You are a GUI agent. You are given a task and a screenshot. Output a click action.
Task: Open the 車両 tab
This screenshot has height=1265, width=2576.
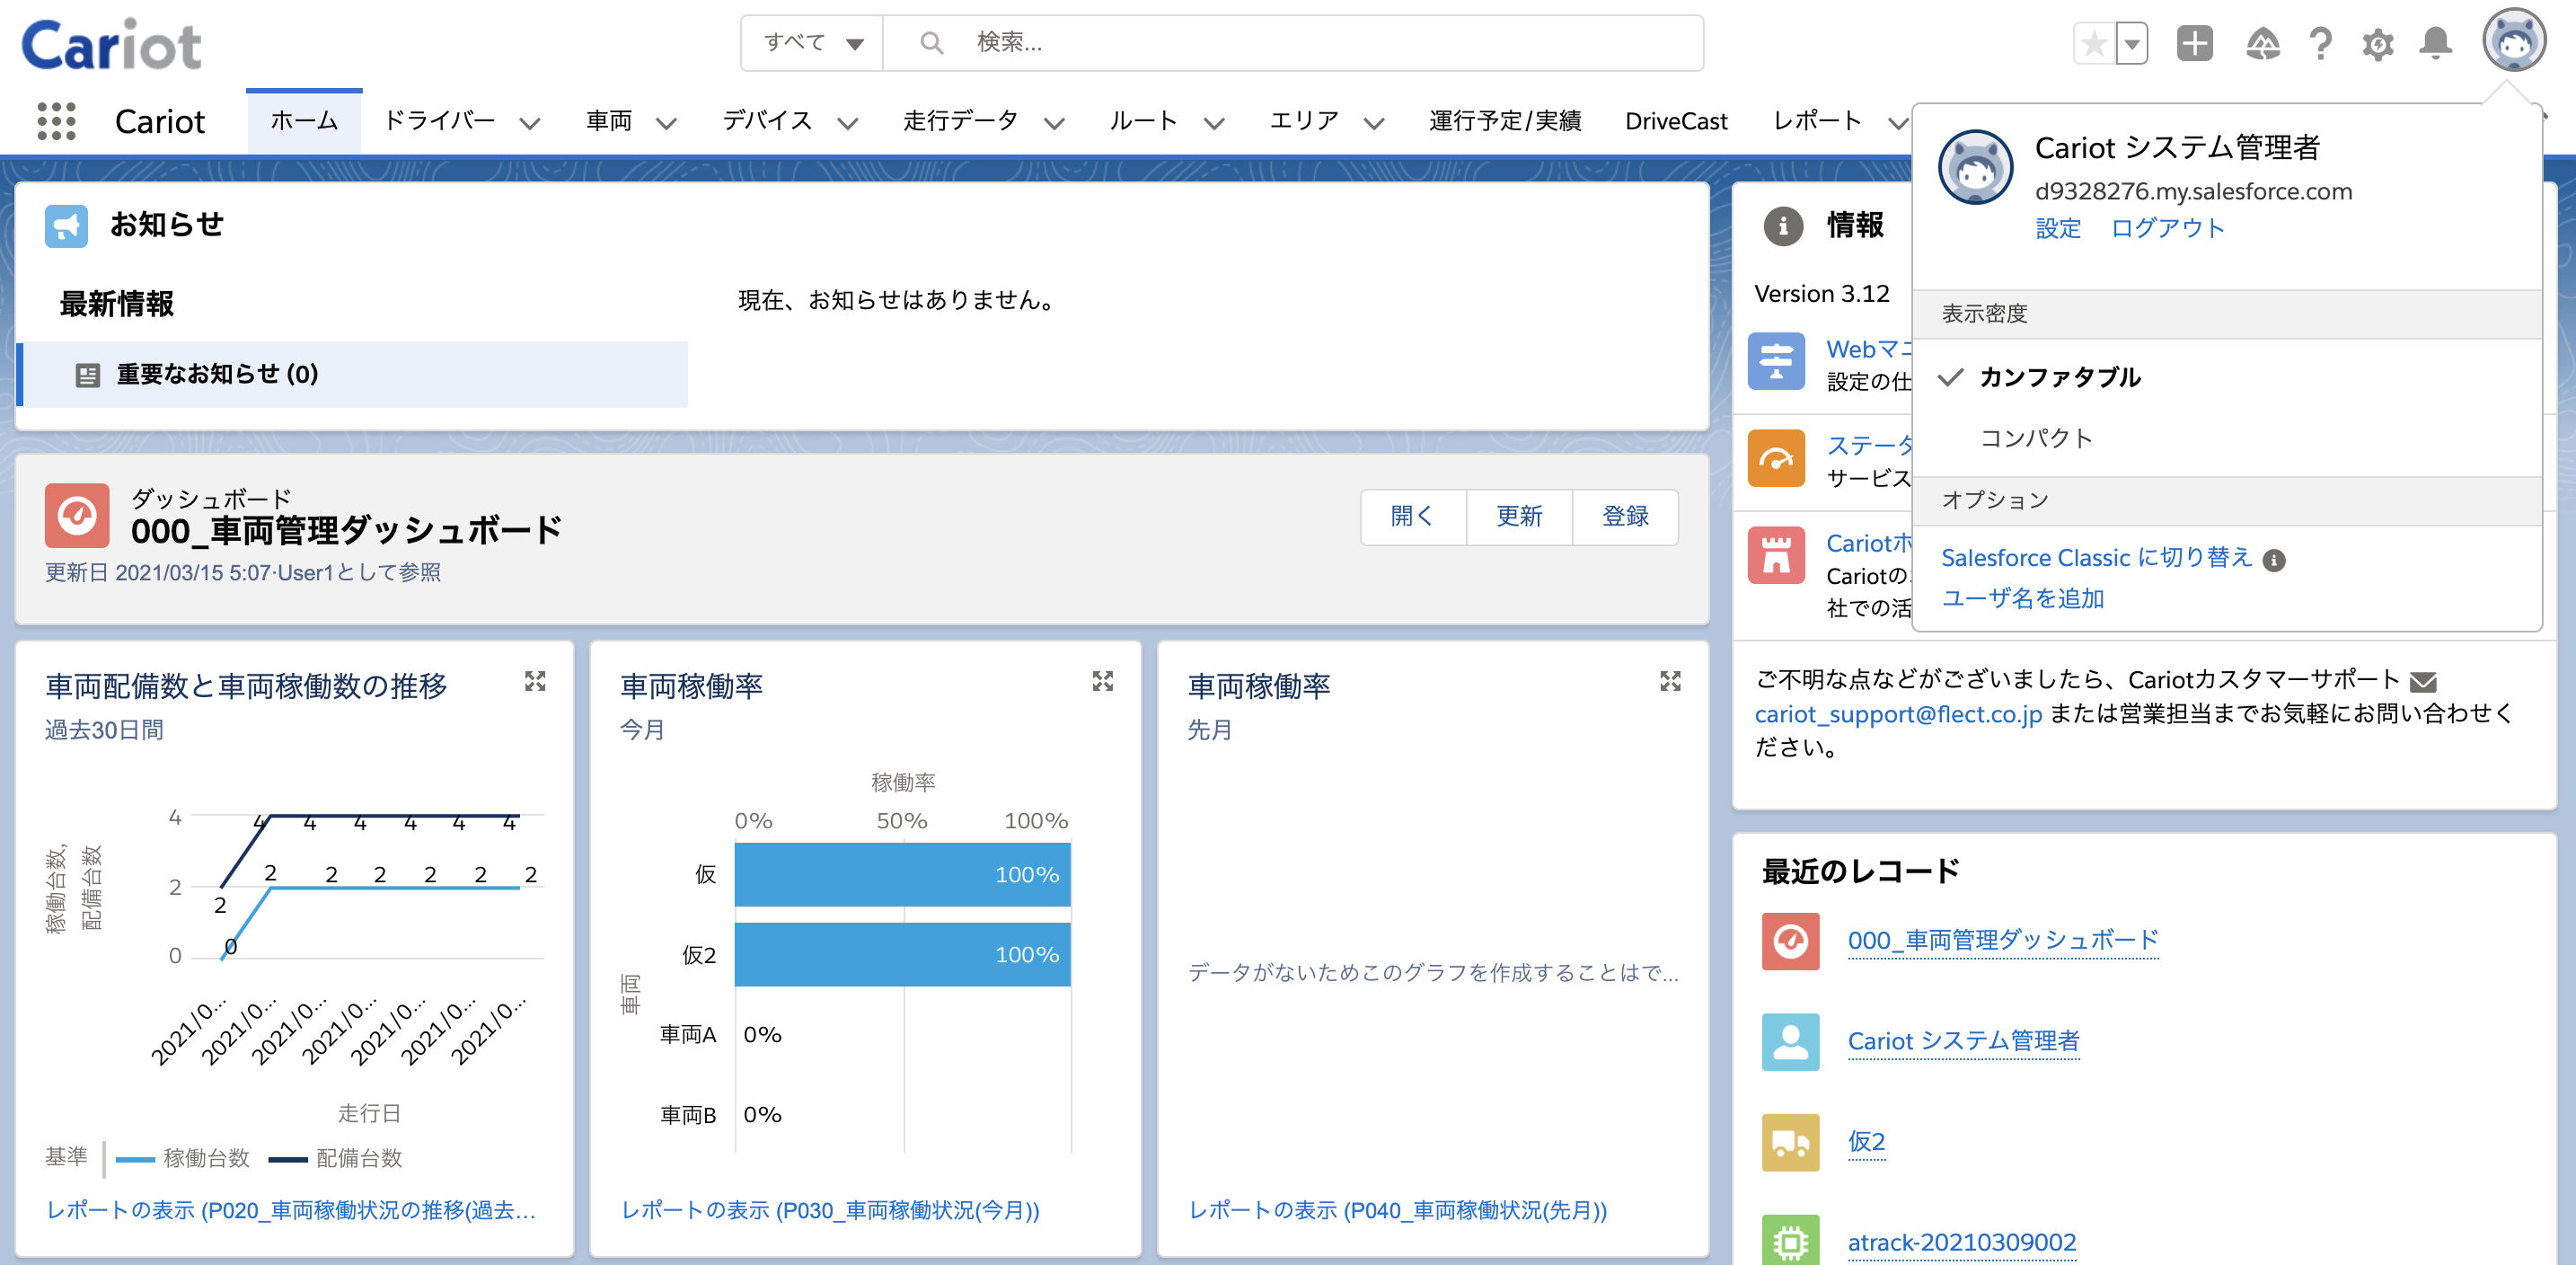609,121
